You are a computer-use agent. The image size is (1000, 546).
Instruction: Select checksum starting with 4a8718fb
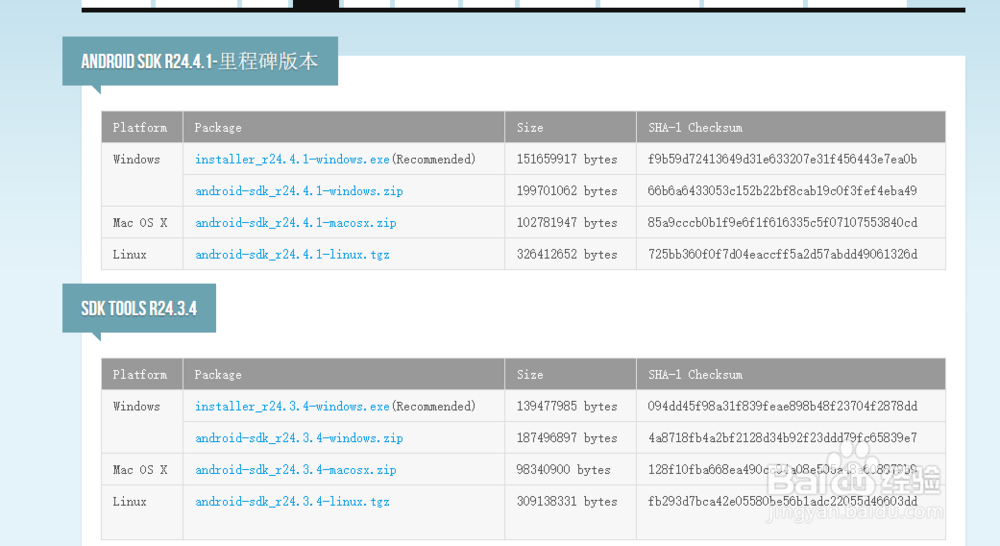782,438
